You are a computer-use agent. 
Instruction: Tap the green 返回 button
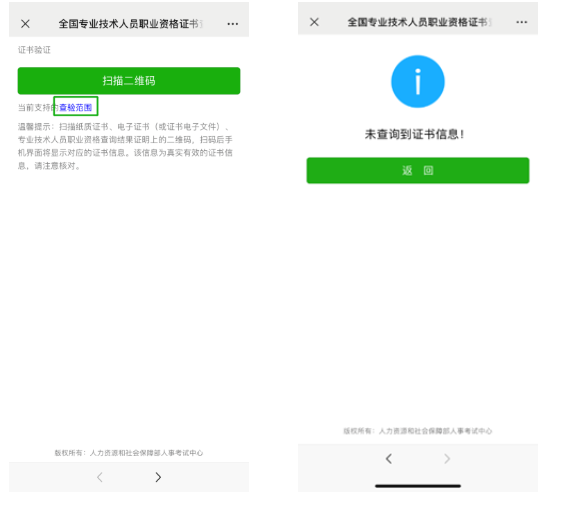(x=418, y=170)
